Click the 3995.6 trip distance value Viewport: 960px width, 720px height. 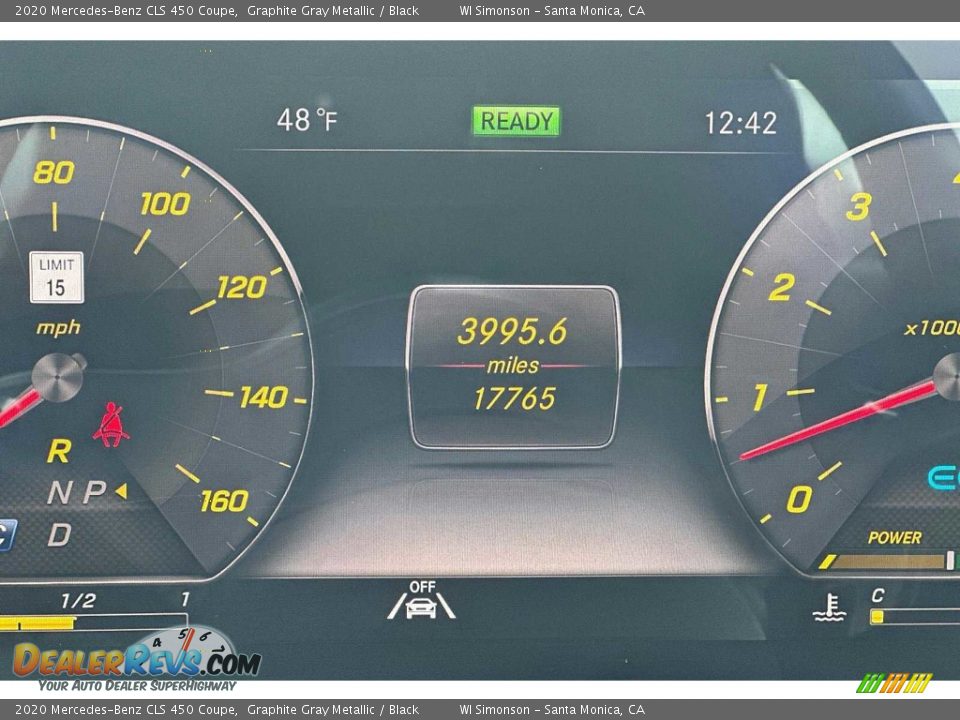click(x=512, y=331)
